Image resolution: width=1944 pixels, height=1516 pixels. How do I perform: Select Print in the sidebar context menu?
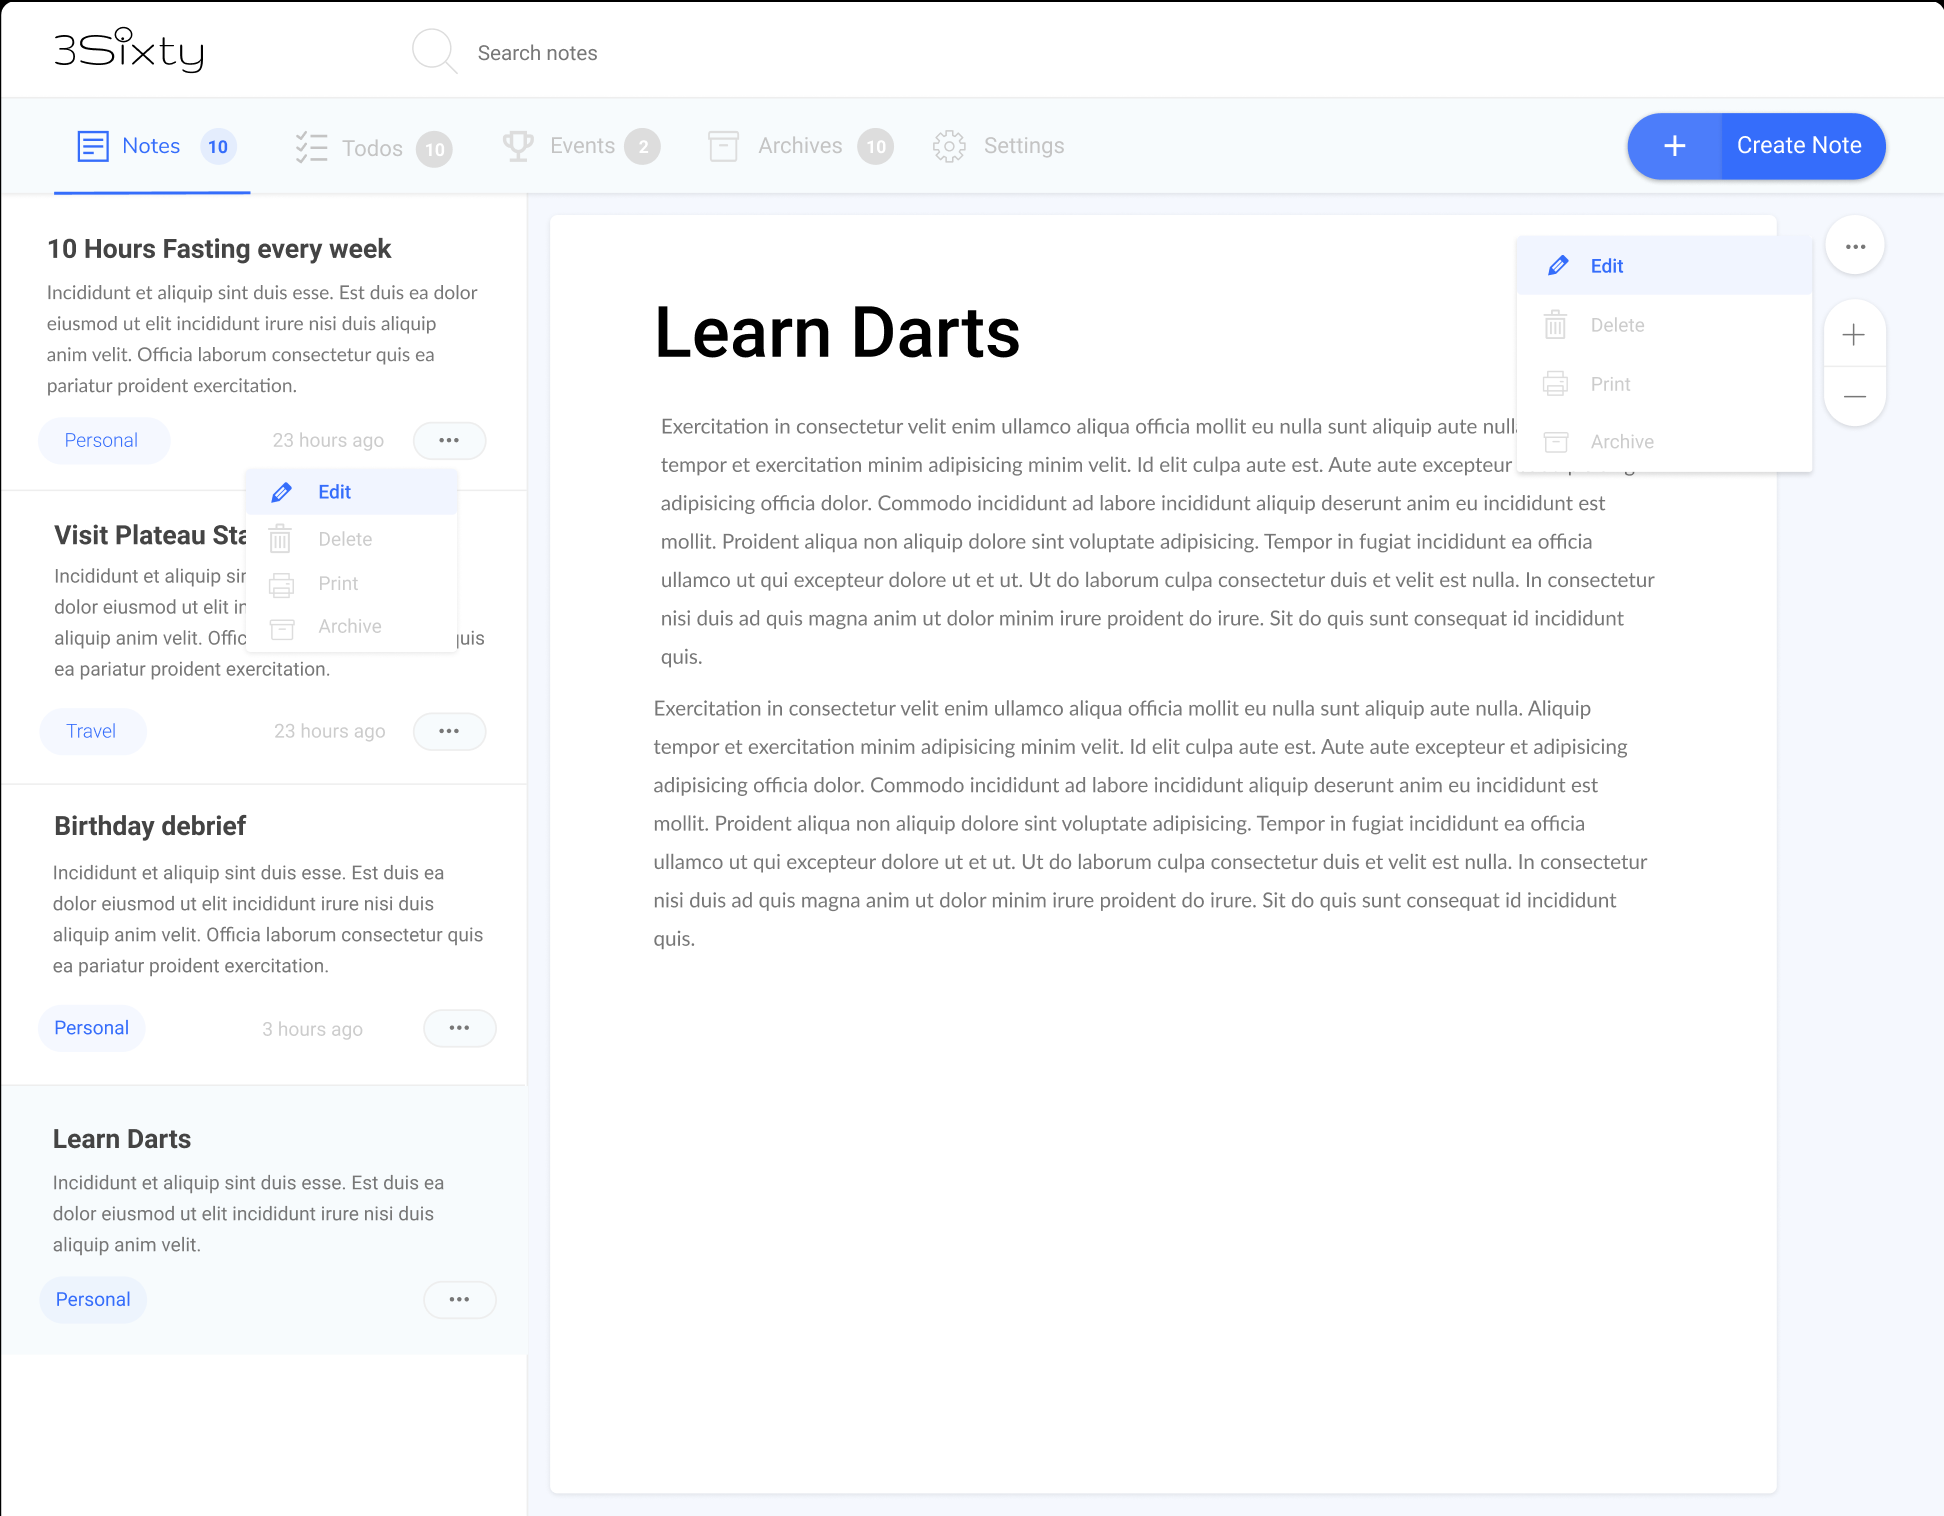click(338, 583)
